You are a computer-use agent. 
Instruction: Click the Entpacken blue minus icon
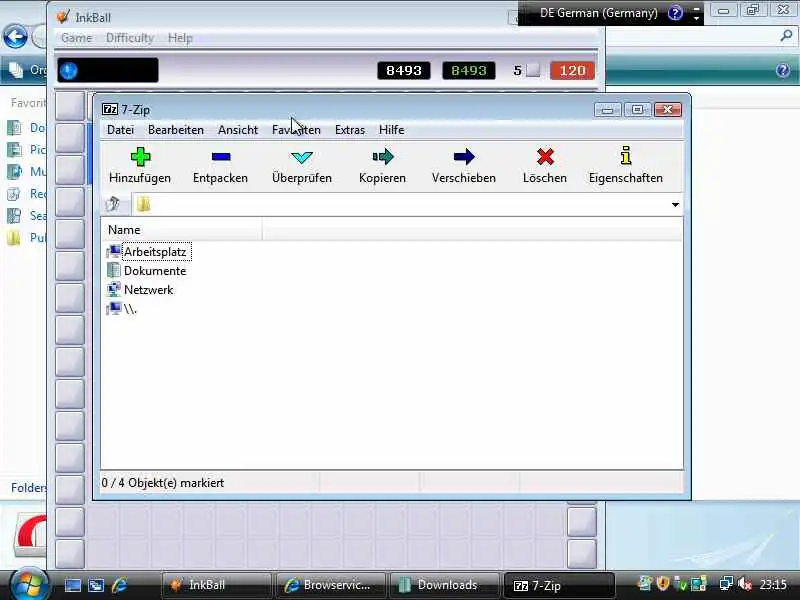tap(221, 157)
